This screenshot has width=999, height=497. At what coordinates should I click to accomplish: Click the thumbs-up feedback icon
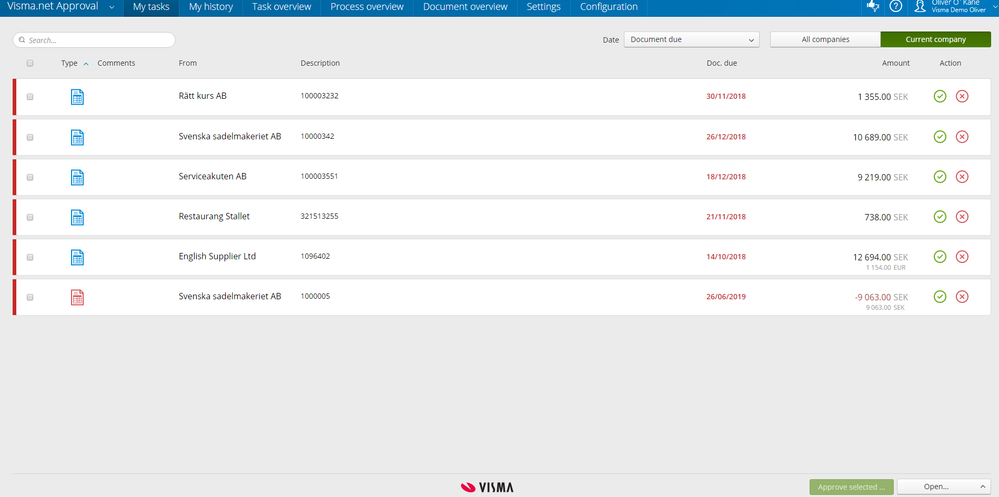pos(873,6)
